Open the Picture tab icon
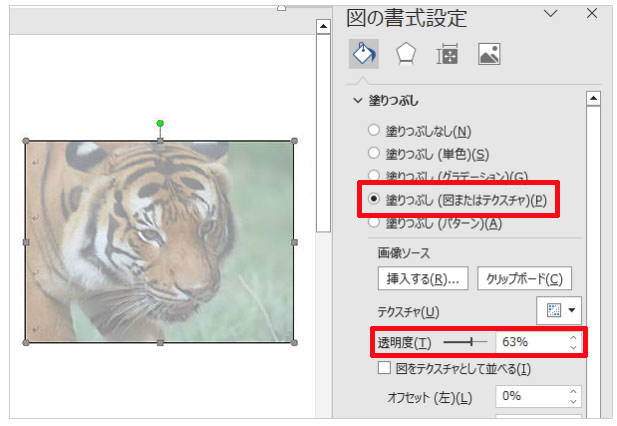 (x=489, y=54)
